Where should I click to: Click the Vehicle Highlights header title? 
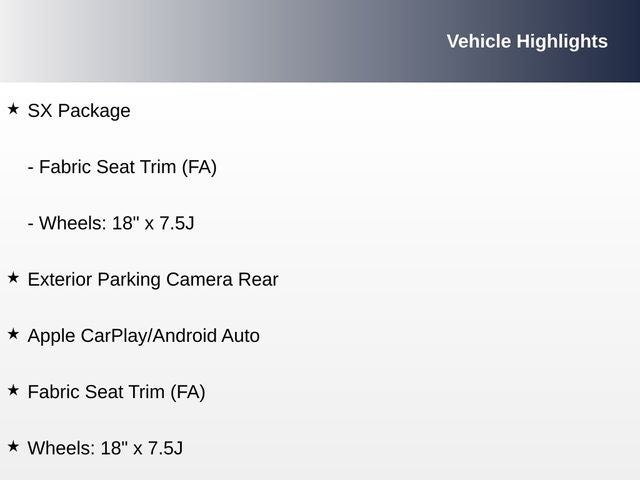pyautogui.click(x=526, y=41)
